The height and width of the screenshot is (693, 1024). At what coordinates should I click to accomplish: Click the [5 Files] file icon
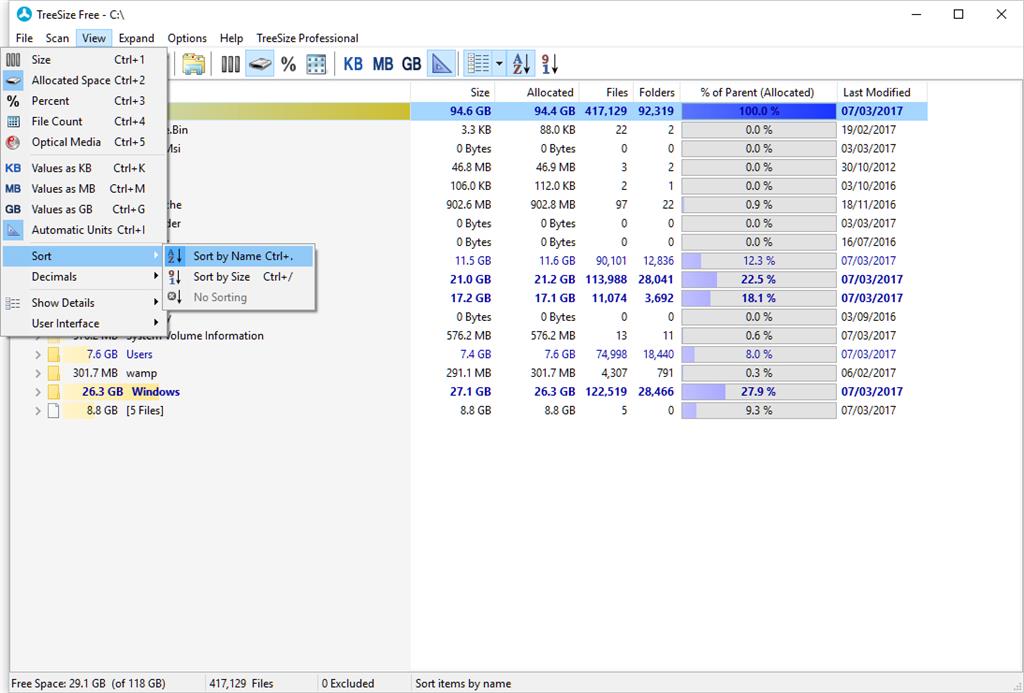(54, 411)
